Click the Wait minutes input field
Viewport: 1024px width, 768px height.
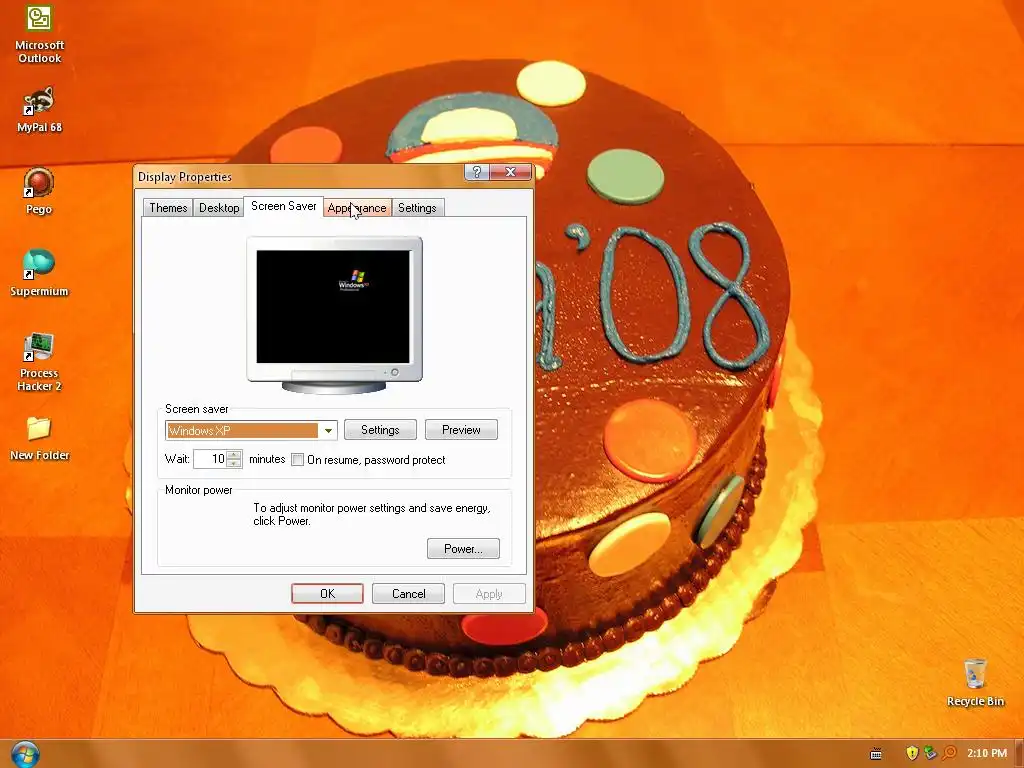click(210, 459)
